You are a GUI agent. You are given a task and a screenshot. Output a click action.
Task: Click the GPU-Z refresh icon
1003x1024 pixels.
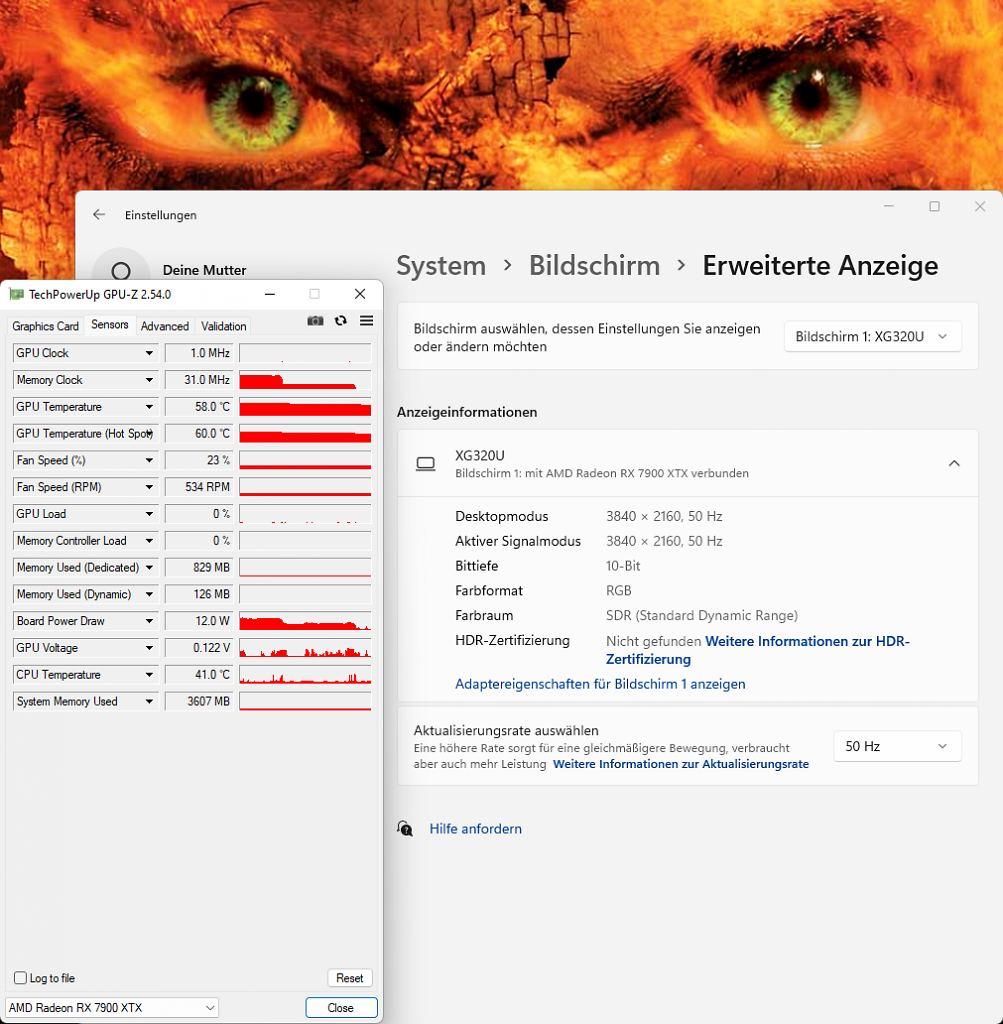coord(341,321)
